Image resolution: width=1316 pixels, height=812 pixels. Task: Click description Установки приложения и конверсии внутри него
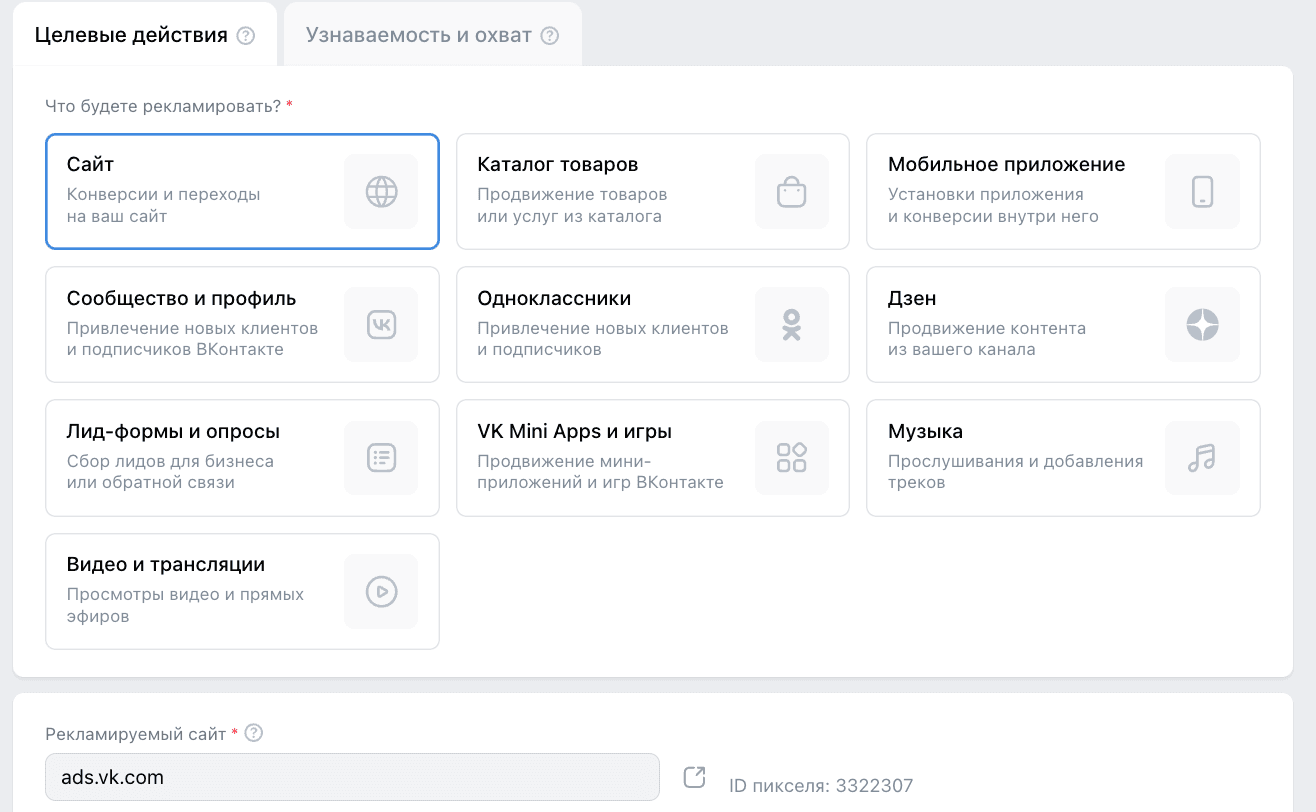(x=993, y=205)
